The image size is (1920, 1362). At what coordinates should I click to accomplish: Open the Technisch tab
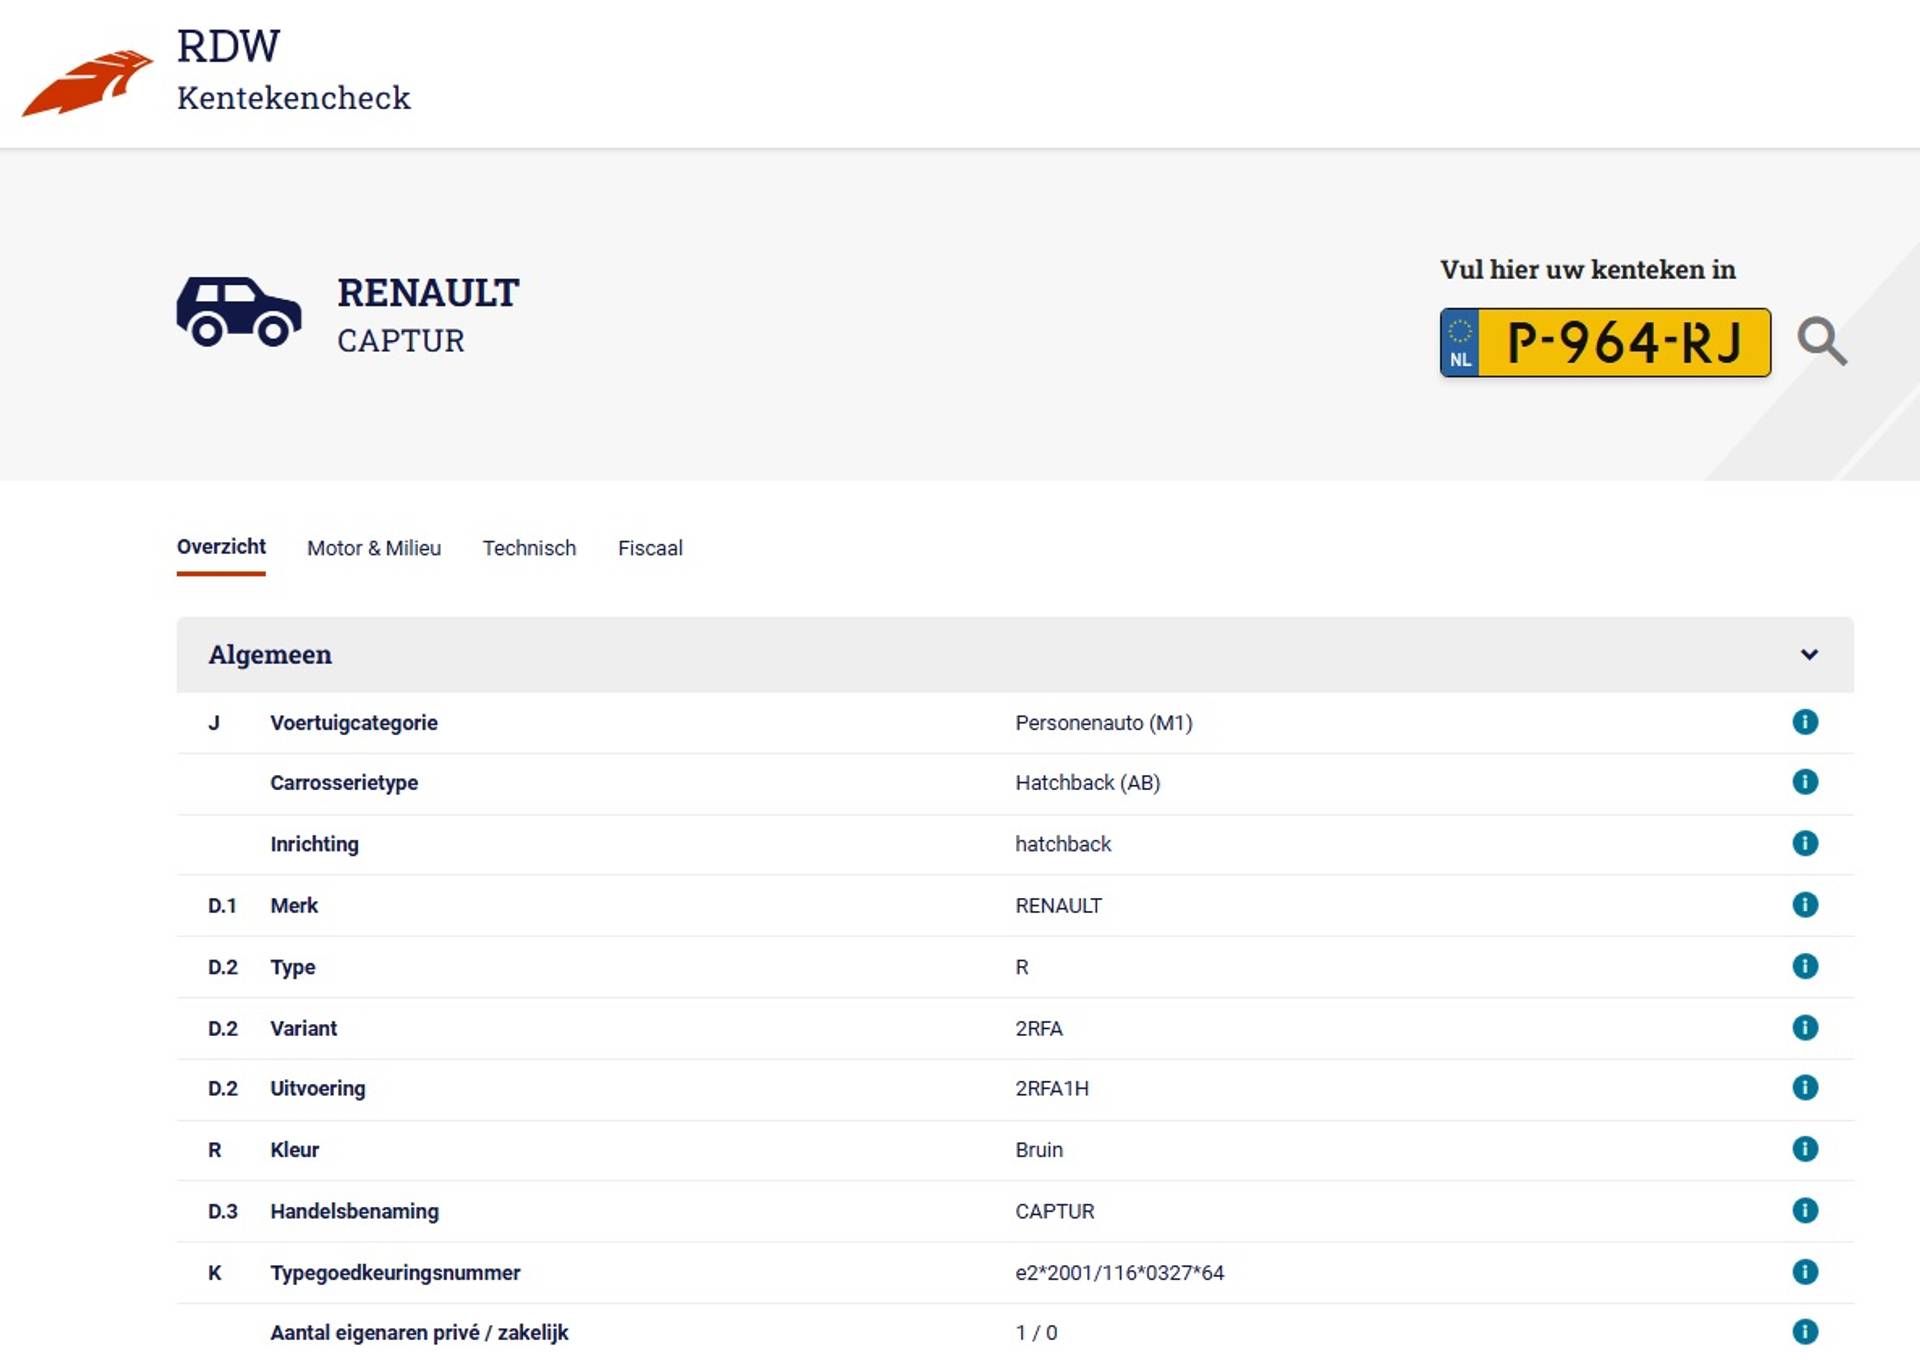[x=529, y=548]
